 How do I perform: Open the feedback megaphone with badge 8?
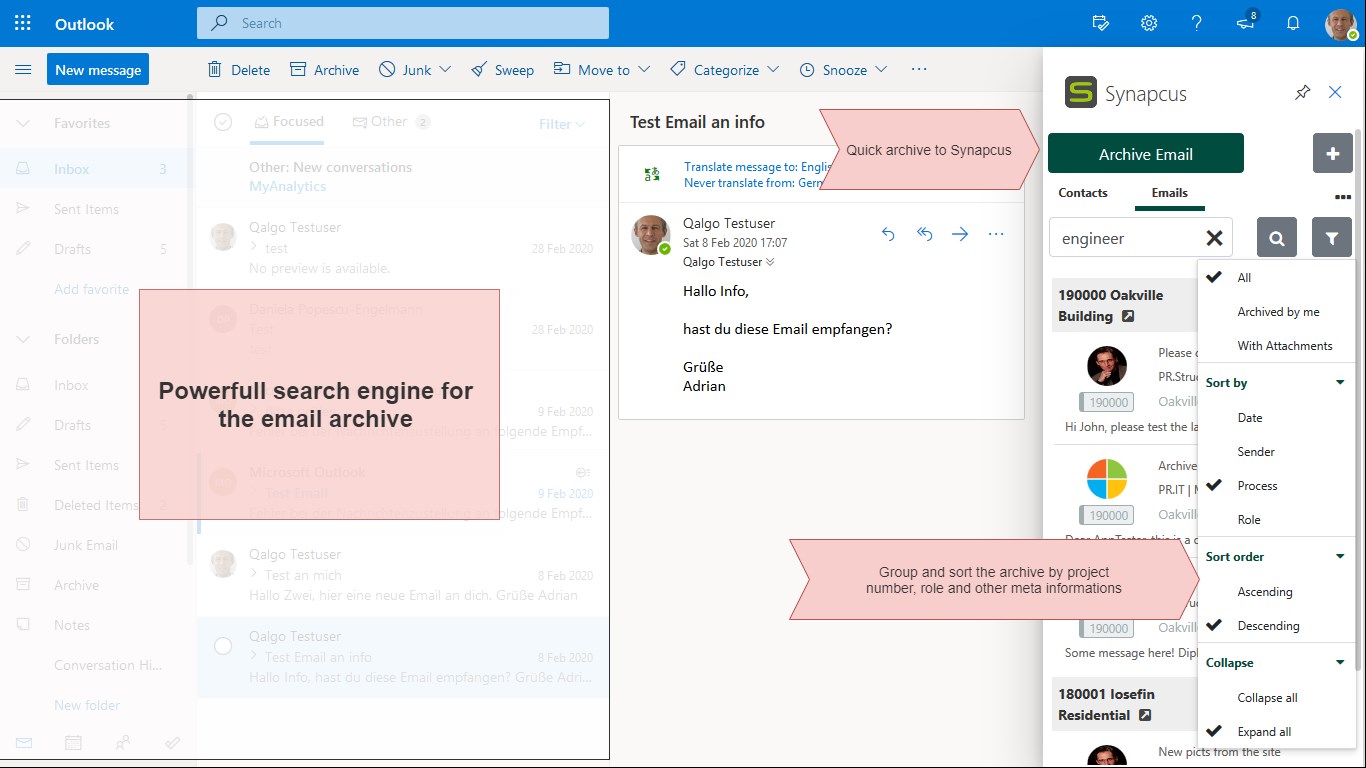1246,22
